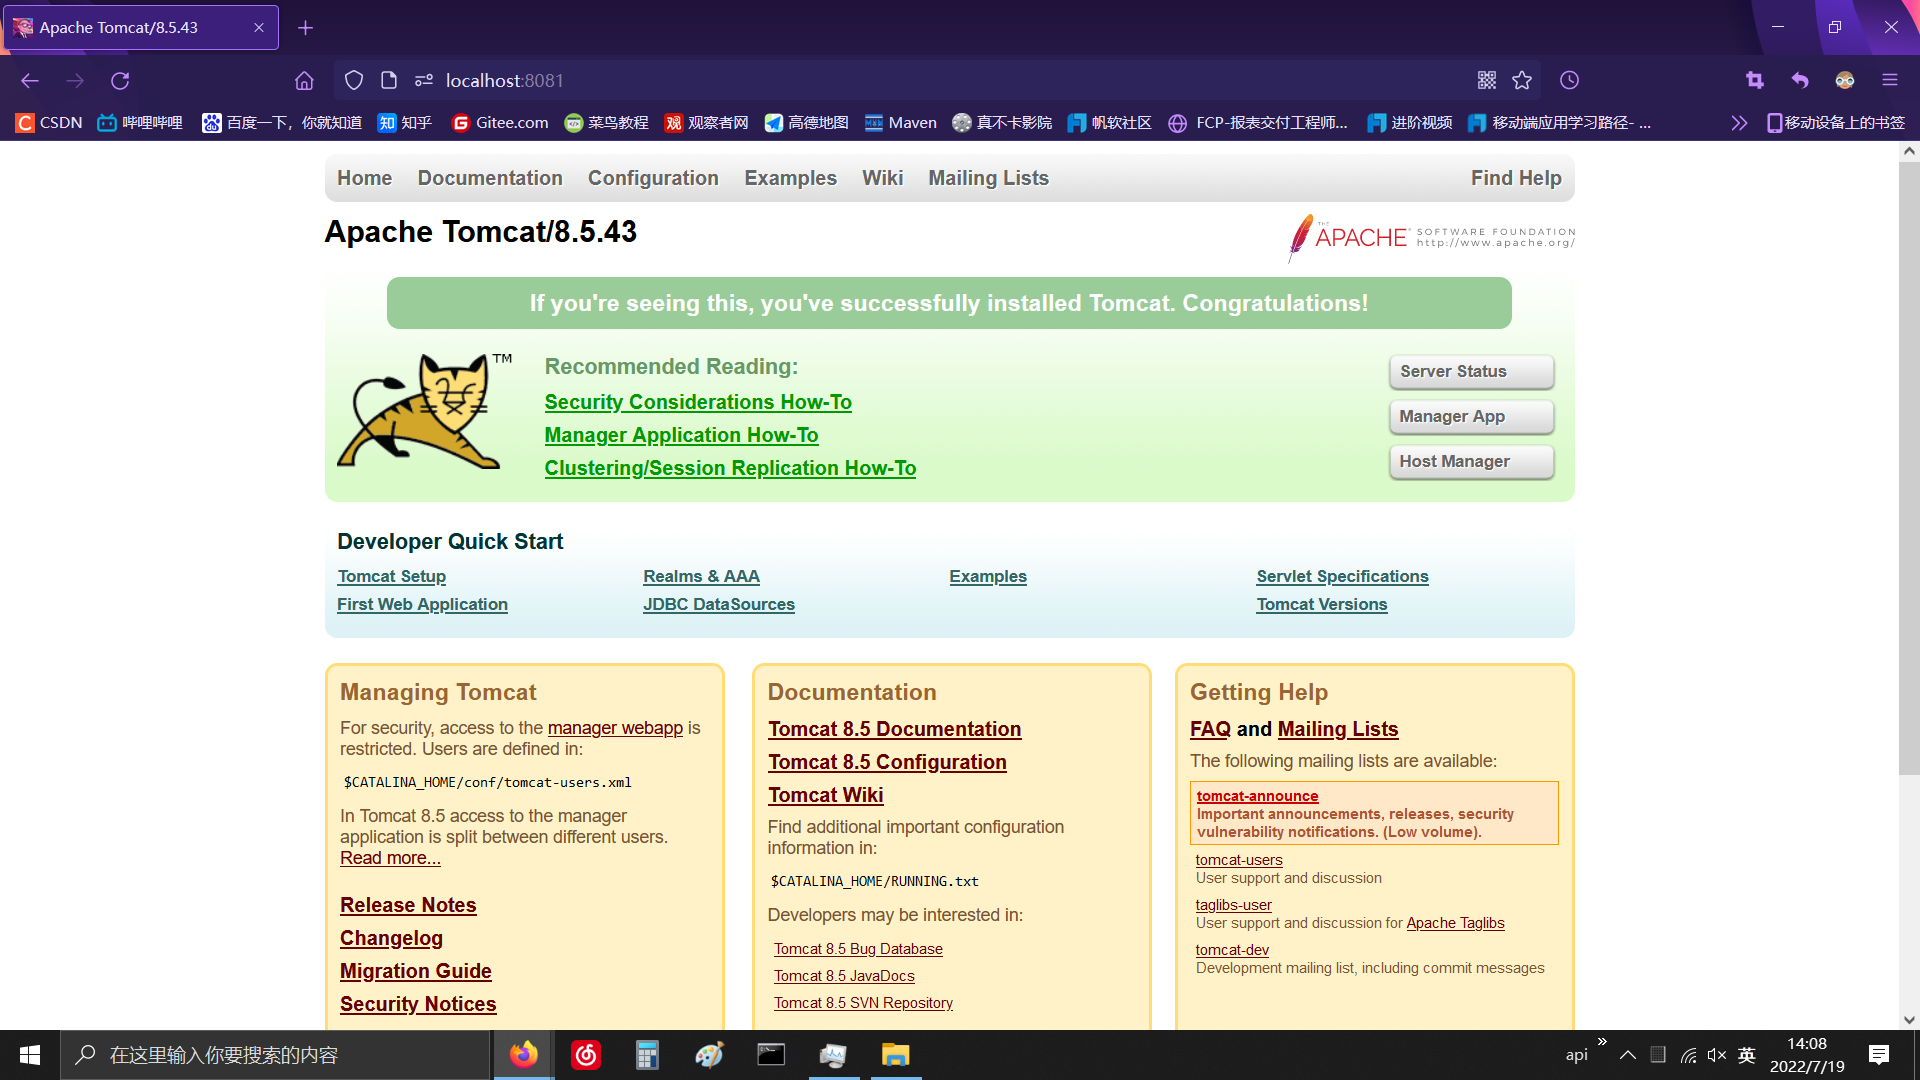Open the CSDN bookmark
This screenshot has width=1920, height=1080.
tap(49, 122)
